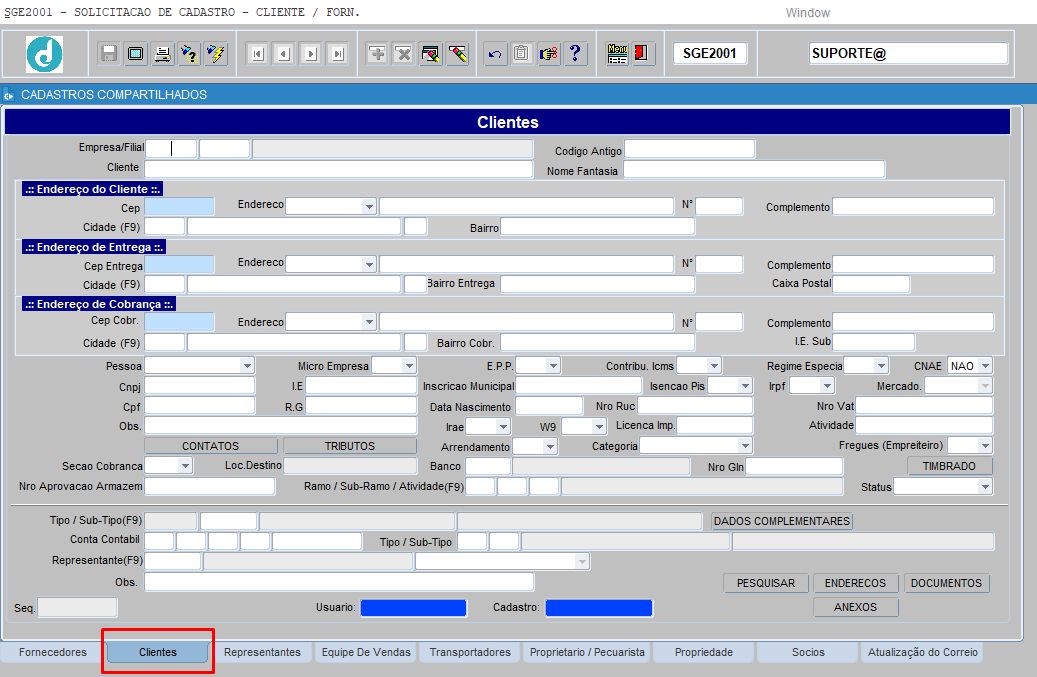This screenshot has height=677, width=1037.
Task: Click the Print toolbar icon
Action: (162, 54)
